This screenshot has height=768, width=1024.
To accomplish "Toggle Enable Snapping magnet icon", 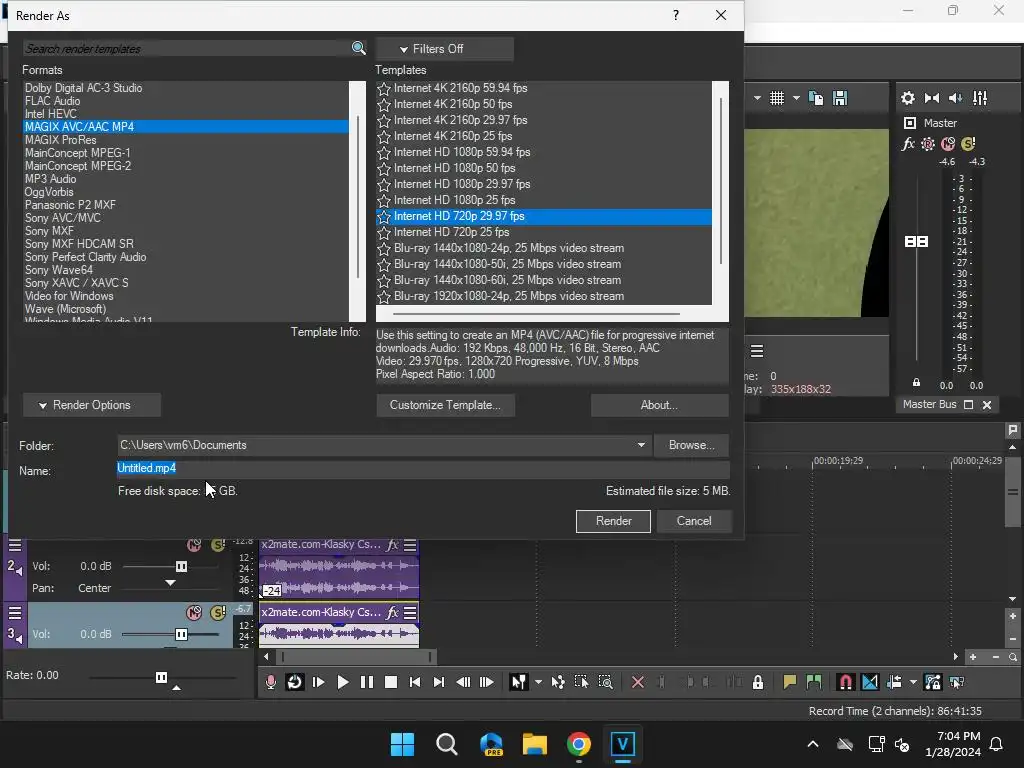I will pos(846,682).
